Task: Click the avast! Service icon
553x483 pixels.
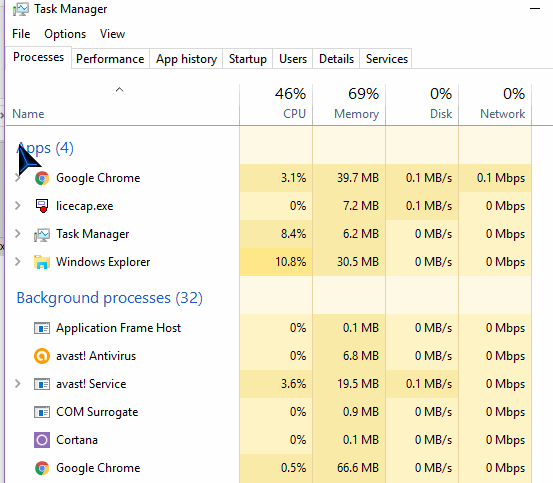Action: 42,384
